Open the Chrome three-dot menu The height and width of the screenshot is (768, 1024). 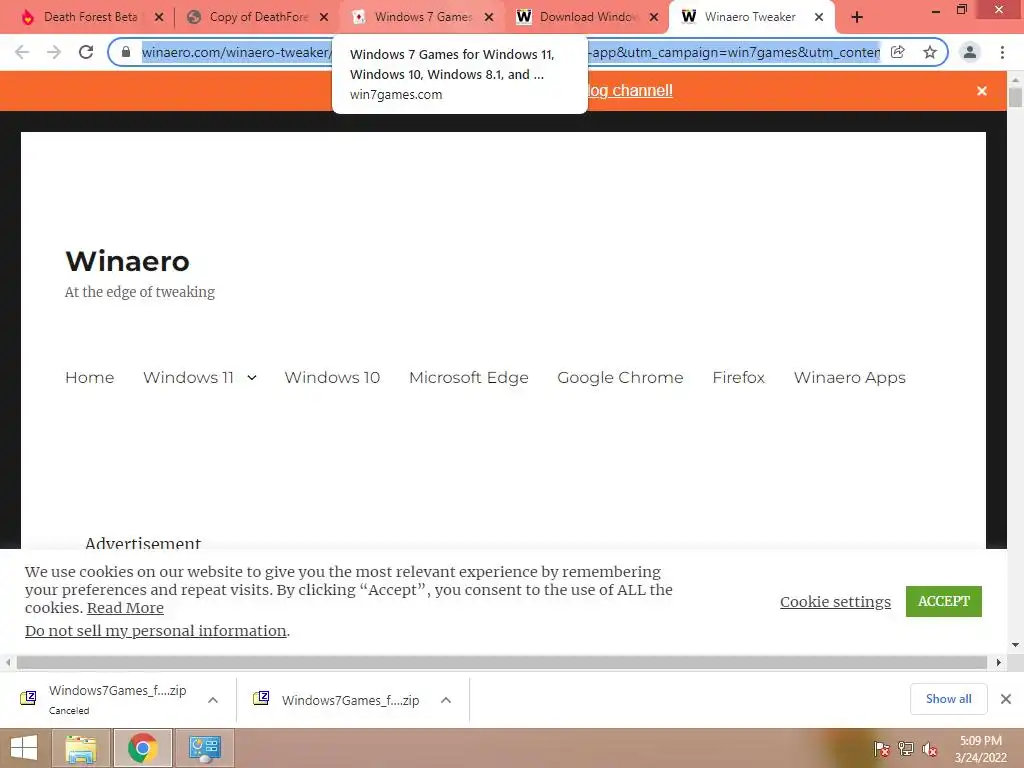click(x=1002, y=52)
